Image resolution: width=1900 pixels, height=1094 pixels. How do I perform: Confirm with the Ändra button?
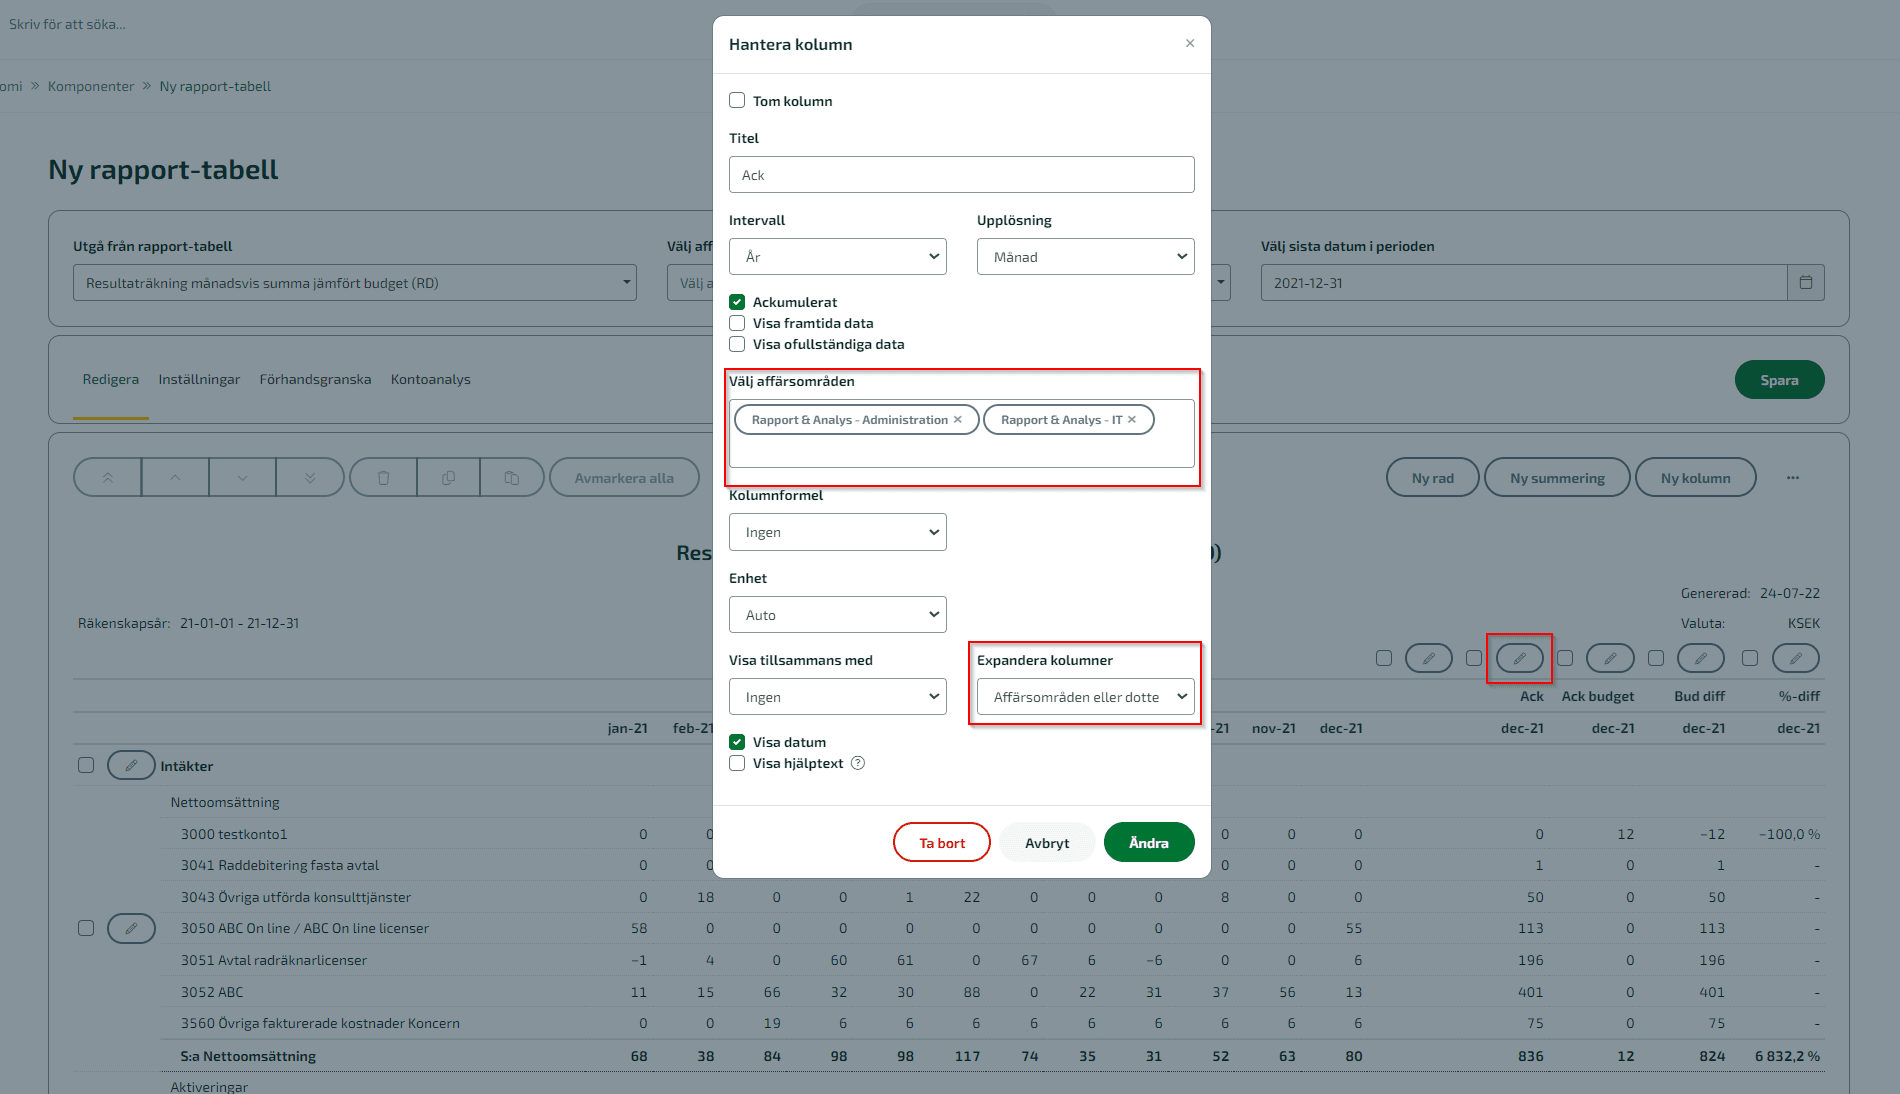(1149, 842)
